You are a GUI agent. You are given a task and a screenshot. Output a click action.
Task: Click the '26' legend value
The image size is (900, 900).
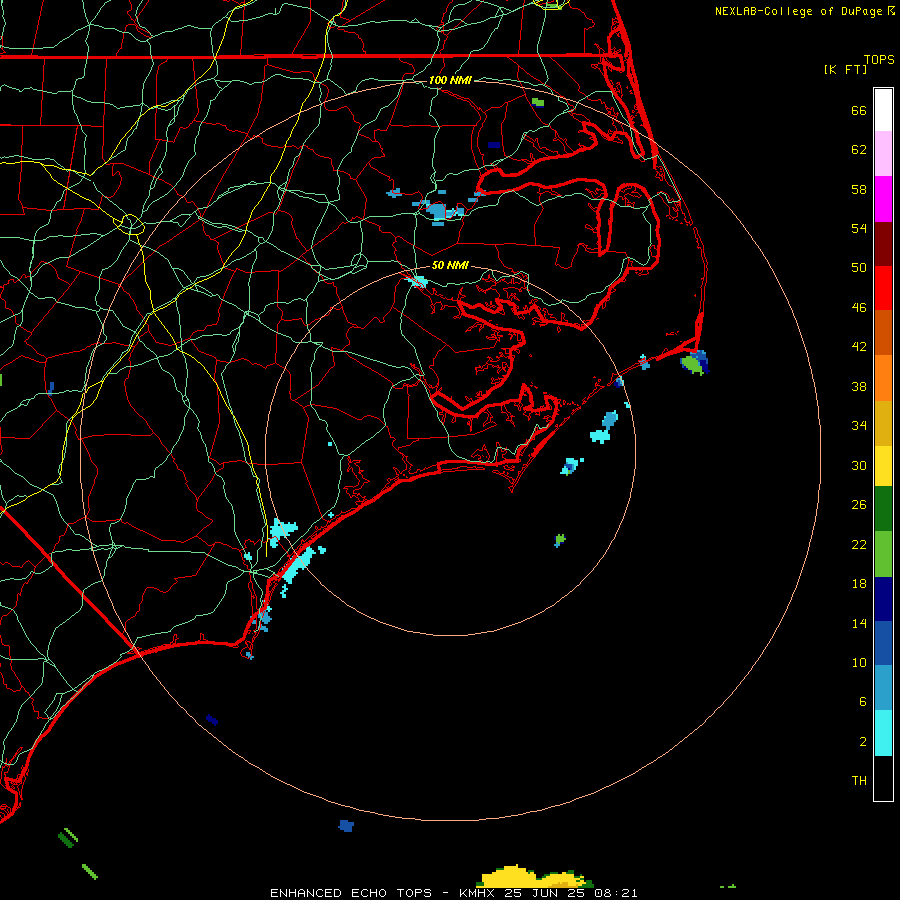tap(859, 505)
